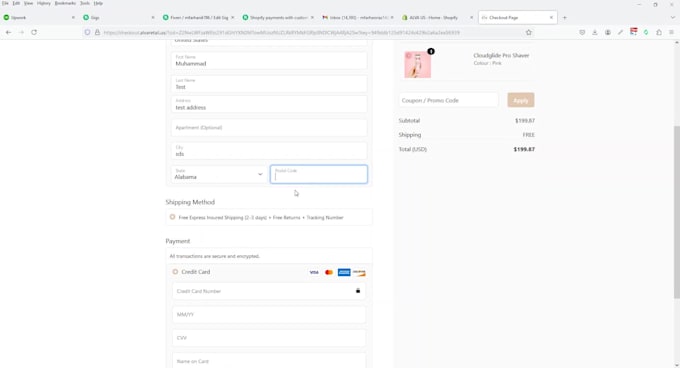Screen dimensions: 680x368
Task: Go back using the browser back arrow
Action: point(8,33)
